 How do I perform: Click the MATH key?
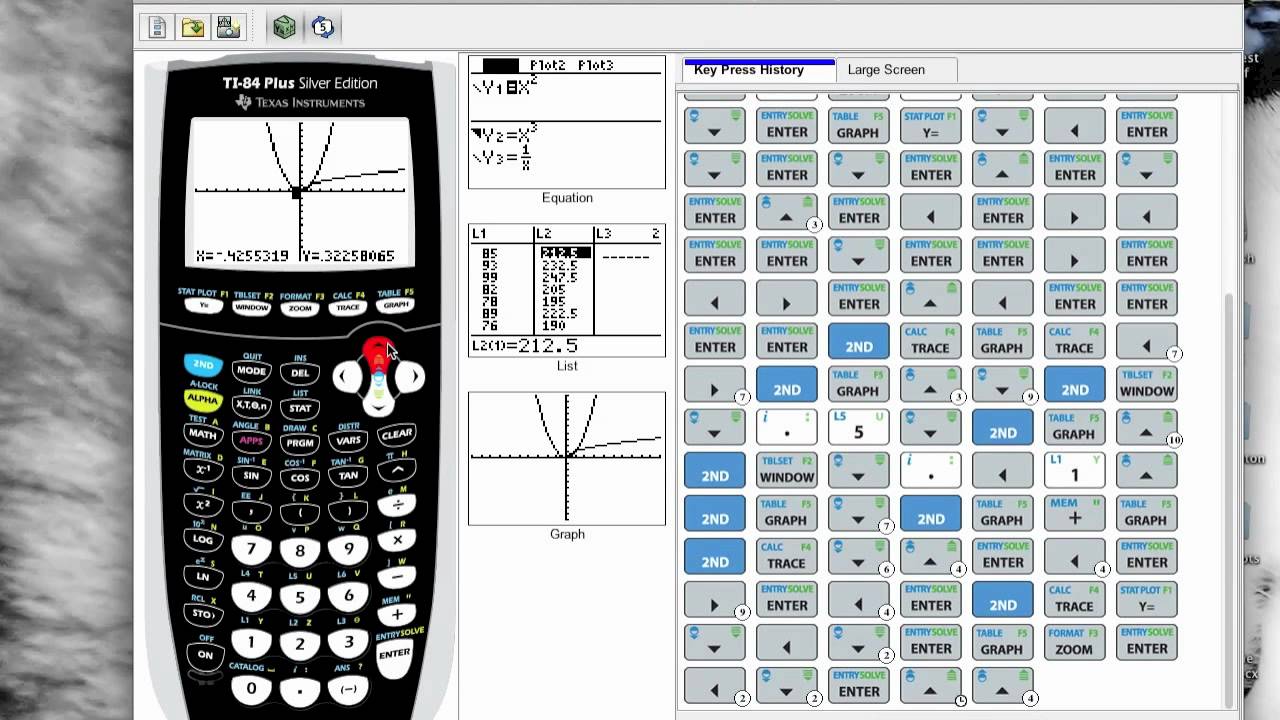click(203, 434)
